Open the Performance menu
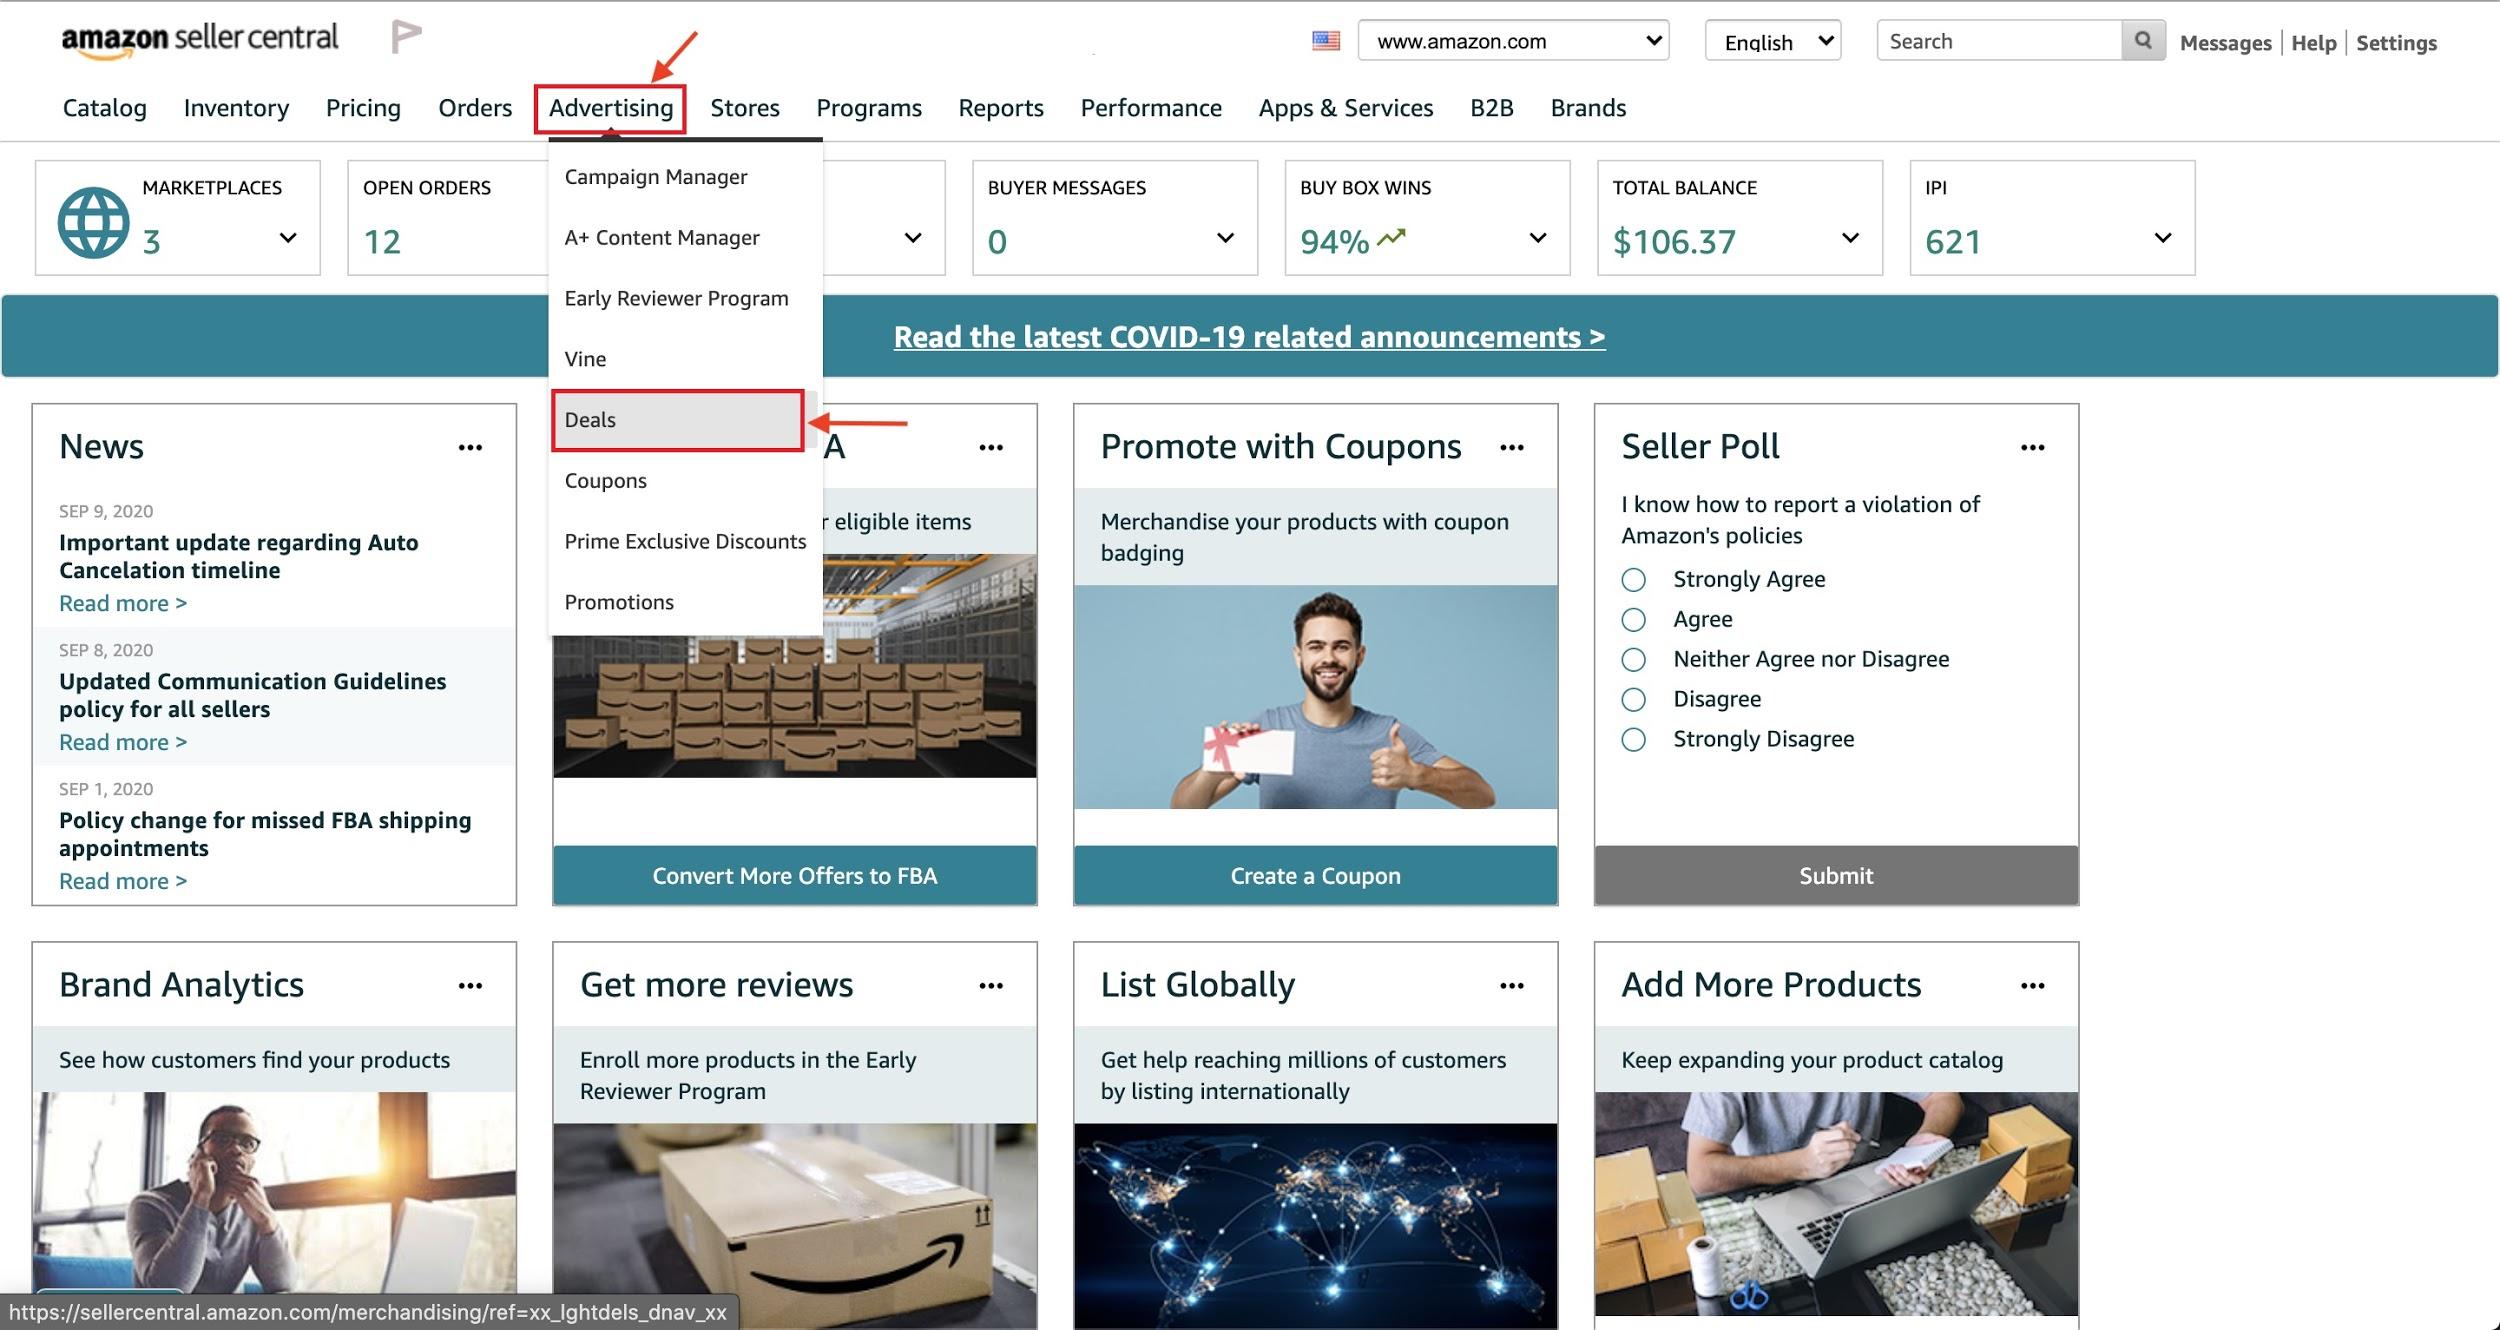This screenshot has height=1330, width=2500. [x=1151, y=108]
